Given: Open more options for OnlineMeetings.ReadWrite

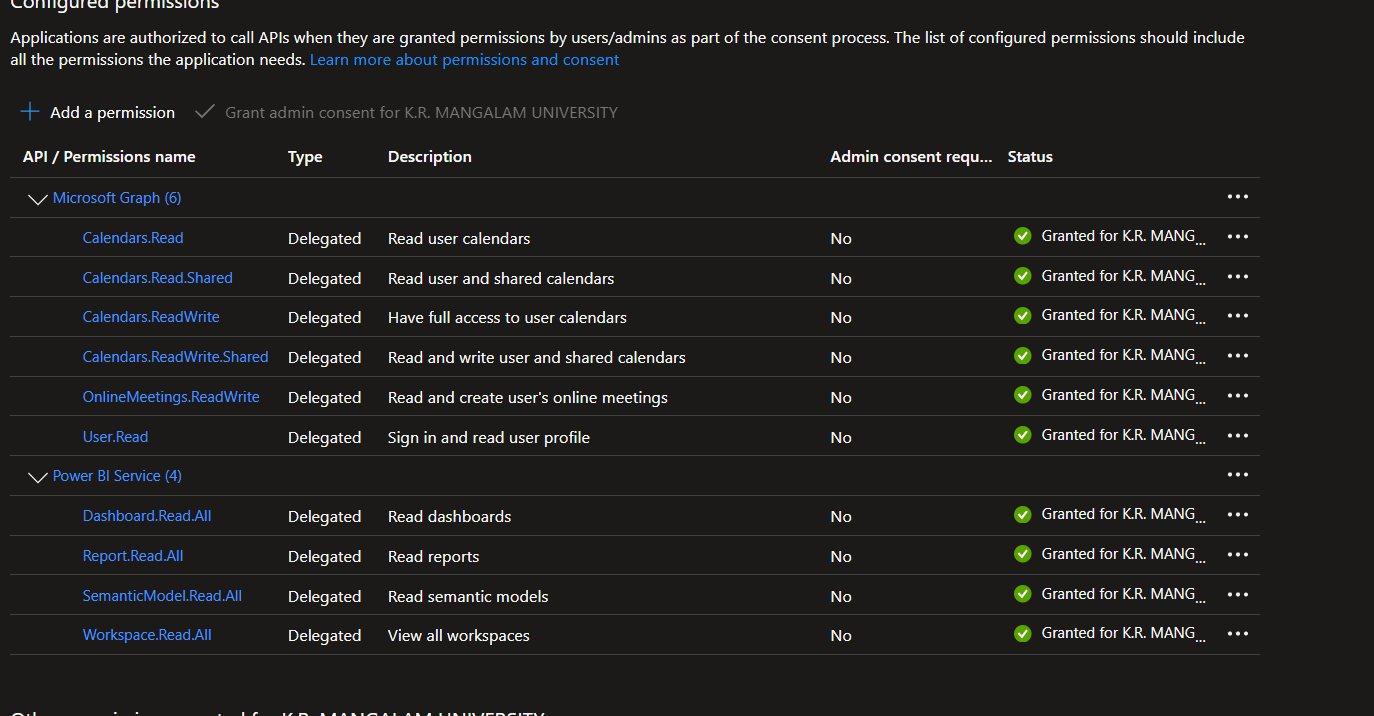Looking at the screenshot, I should 1237,395.
